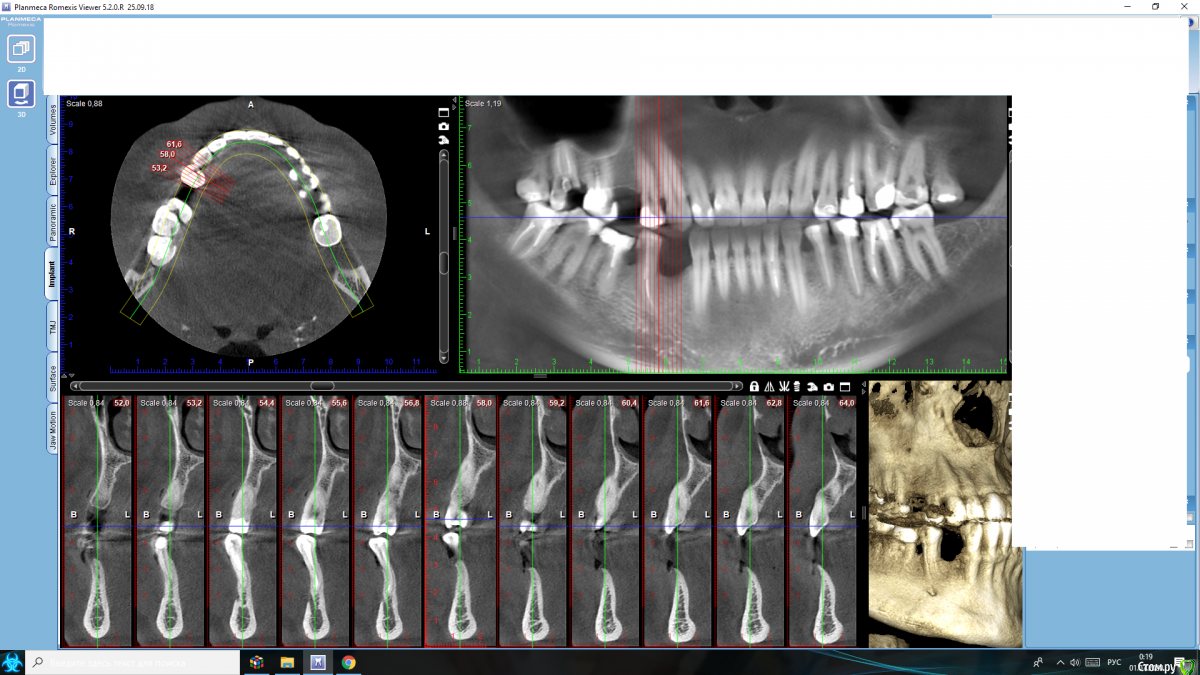
Task: Click the mirror flip icon in cross-section toolbar
Action: (769, 386)
